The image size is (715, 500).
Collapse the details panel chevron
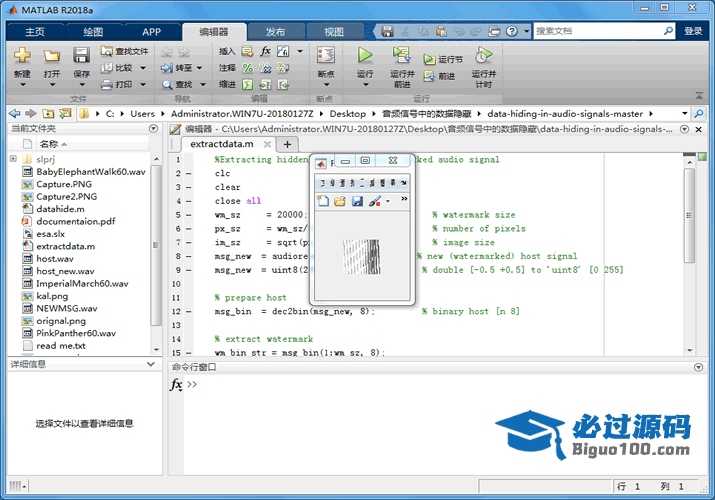pos(150,364)
